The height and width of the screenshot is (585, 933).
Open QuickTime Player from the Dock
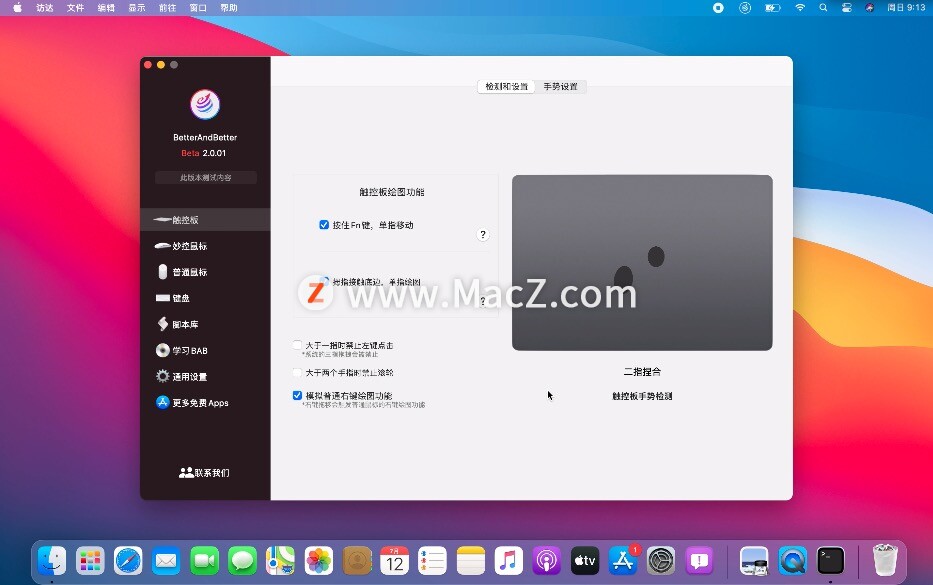[x=793, y=561]
